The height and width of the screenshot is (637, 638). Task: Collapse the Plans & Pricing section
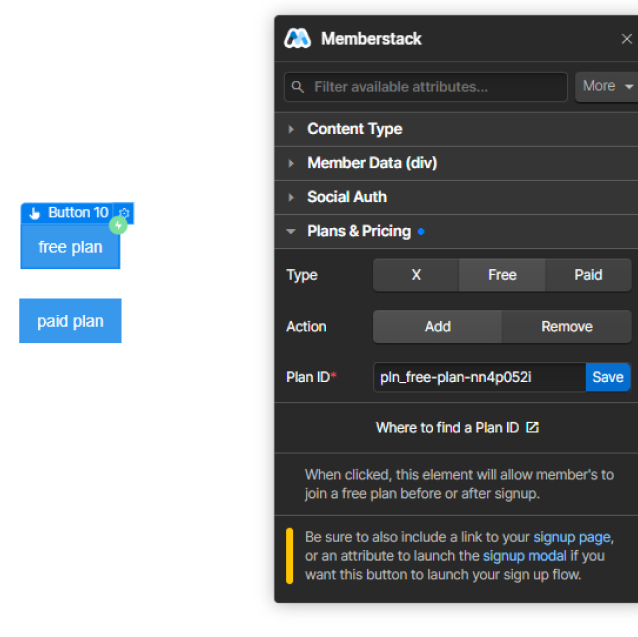(x=456, y=231)
